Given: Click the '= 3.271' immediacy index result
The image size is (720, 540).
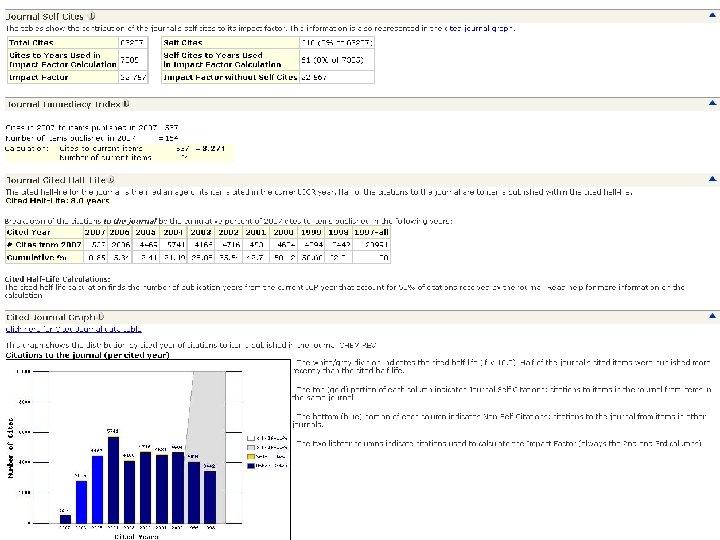Looking at the screenshot, I should [210, 148].
